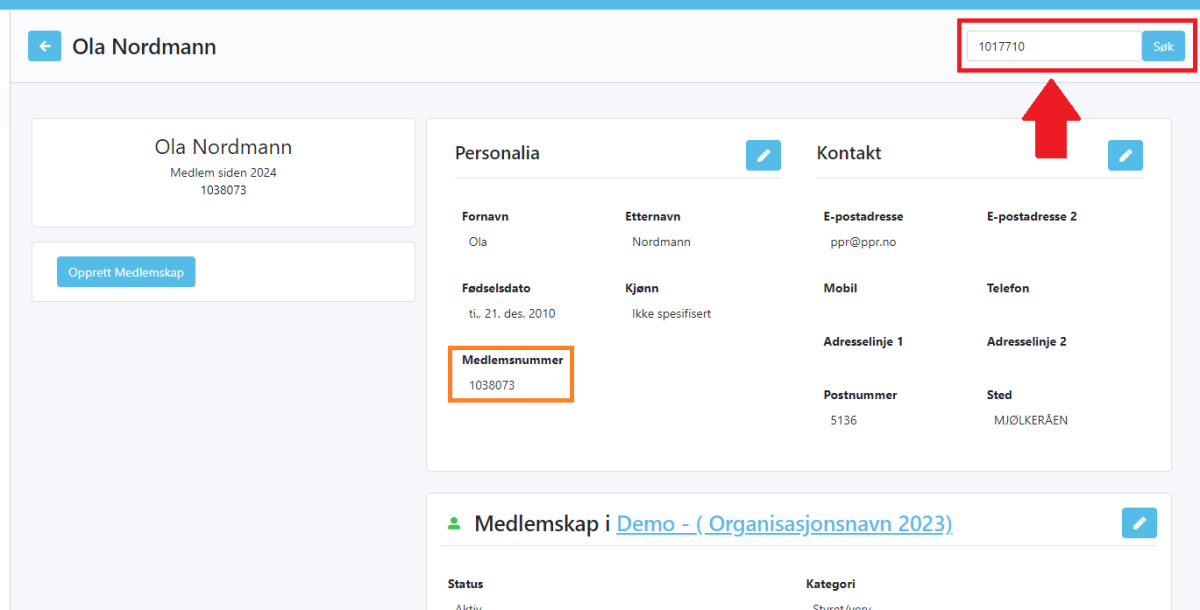Click the Medlem siden 2024 text
Image resolution: width=1200 pixels, height=610 pixels.
223,173
